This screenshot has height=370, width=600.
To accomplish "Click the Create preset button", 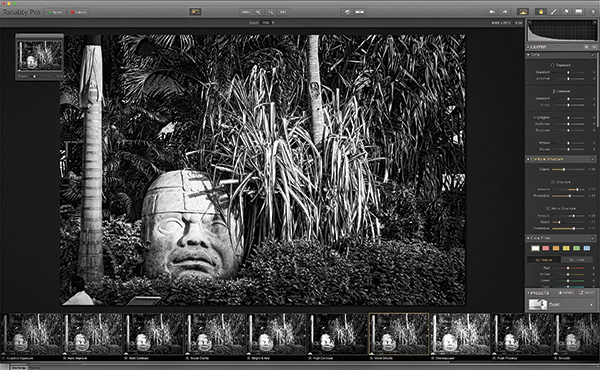I will [x=566, y=293].
